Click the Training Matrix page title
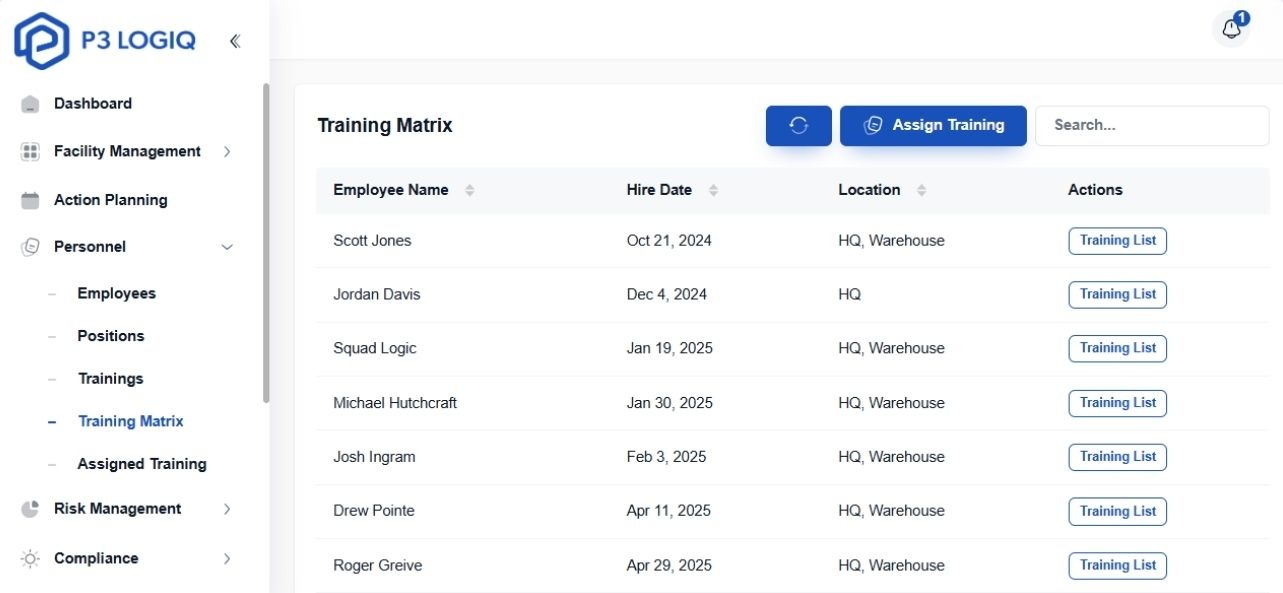1283x593 pixels. coord(385,126)
